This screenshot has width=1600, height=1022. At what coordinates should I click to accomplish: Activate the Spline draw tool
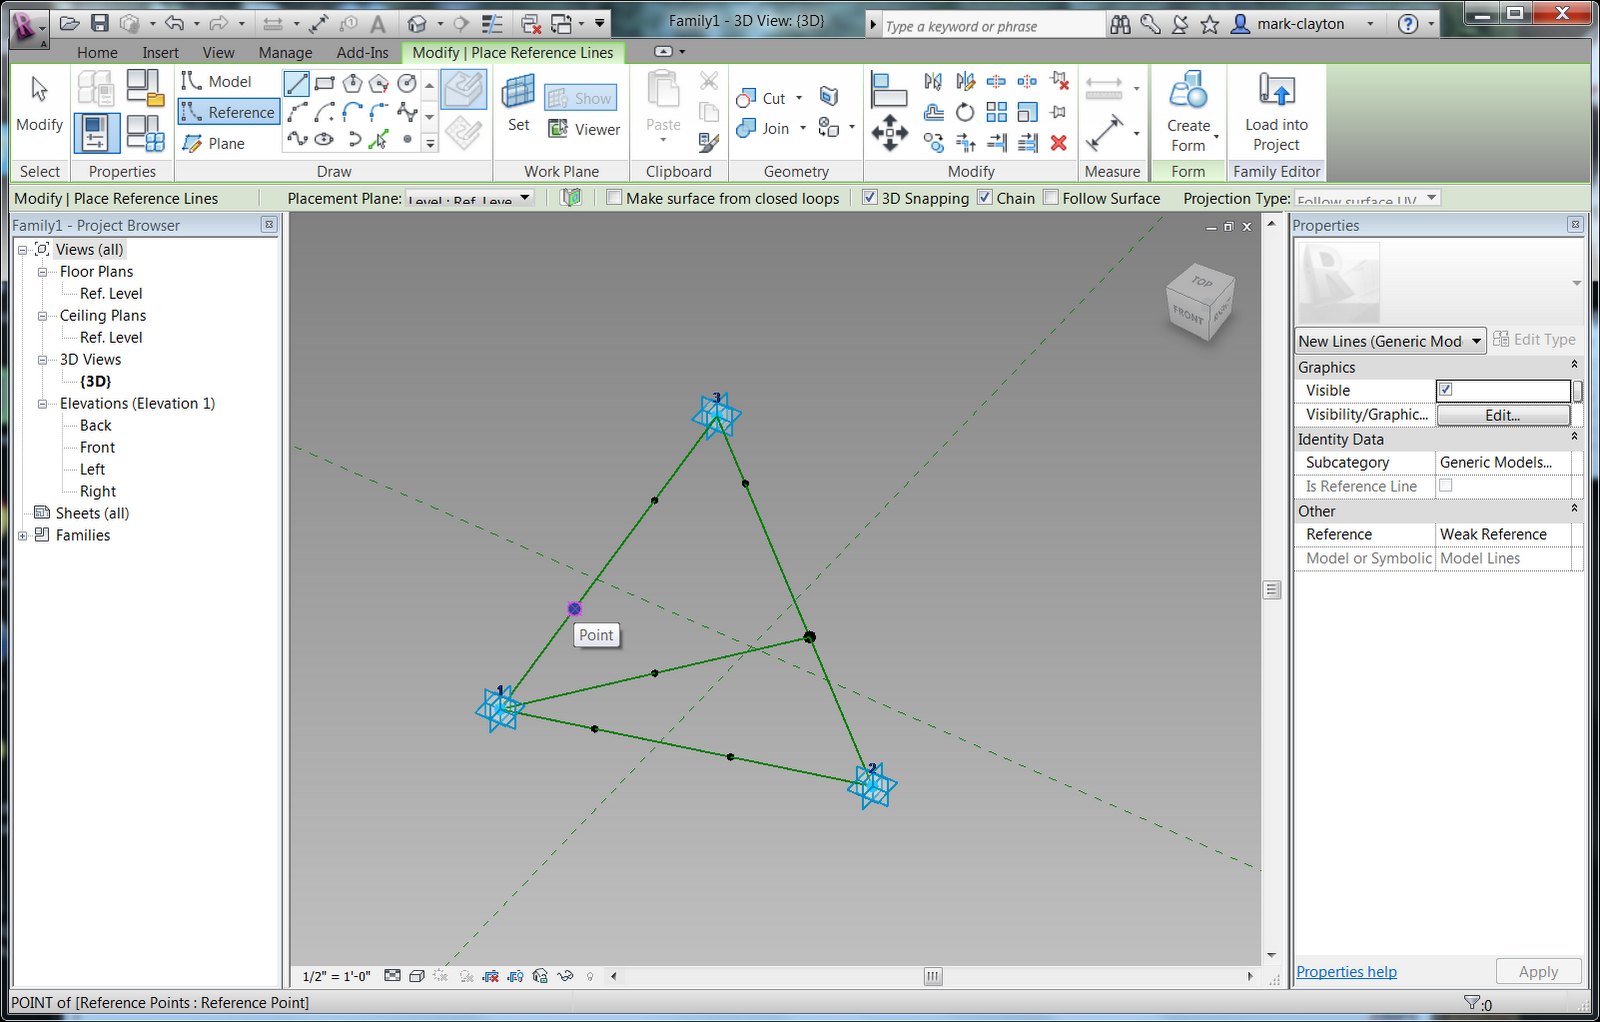point(298,139)
